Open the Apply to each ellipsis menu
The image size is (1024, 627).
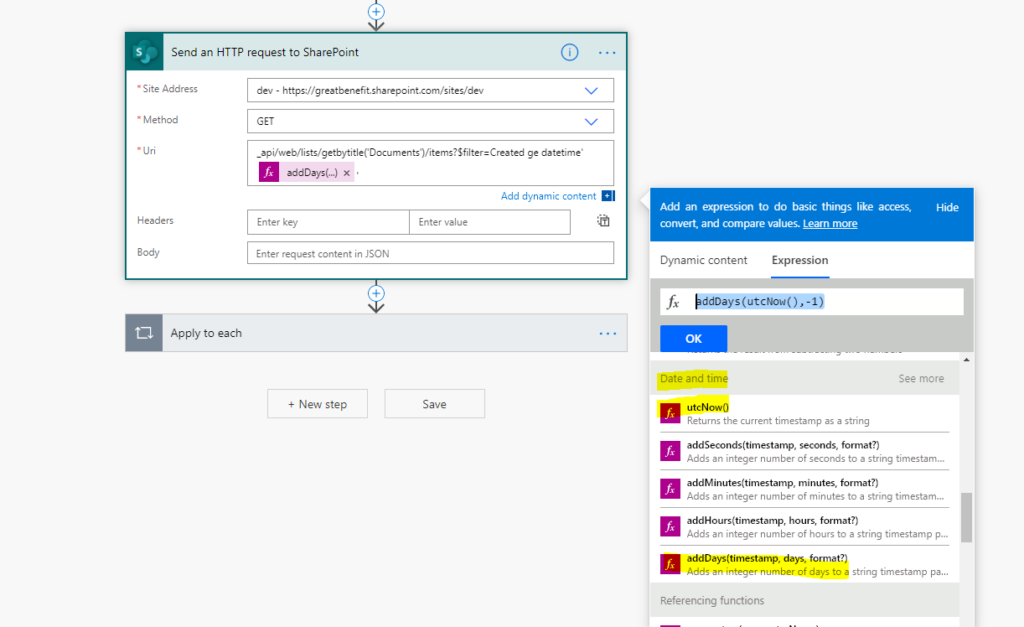[608, 334]
